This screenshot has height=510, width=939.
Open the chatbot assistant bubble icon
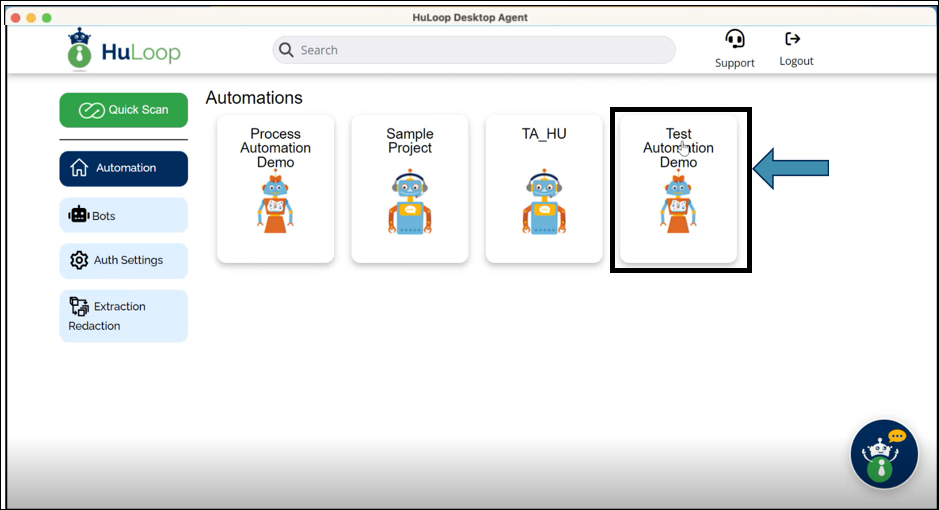click(x=884, y=453)
